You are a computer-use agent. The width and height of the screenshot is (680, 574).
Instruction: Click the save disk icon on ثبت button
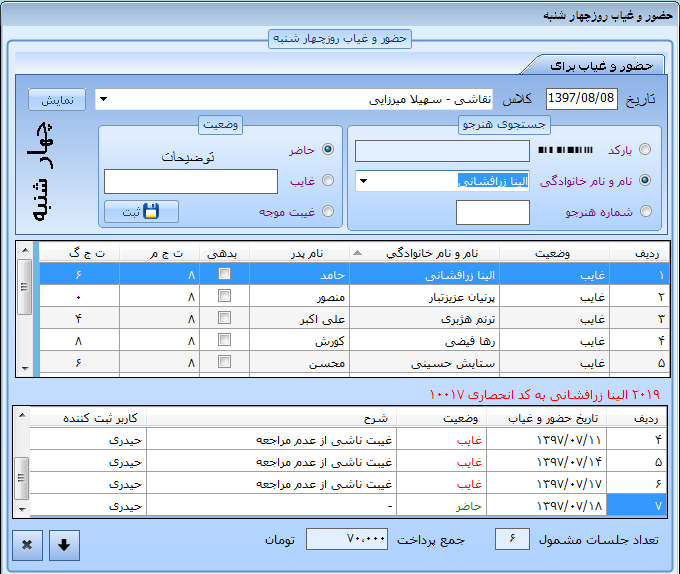151,211
